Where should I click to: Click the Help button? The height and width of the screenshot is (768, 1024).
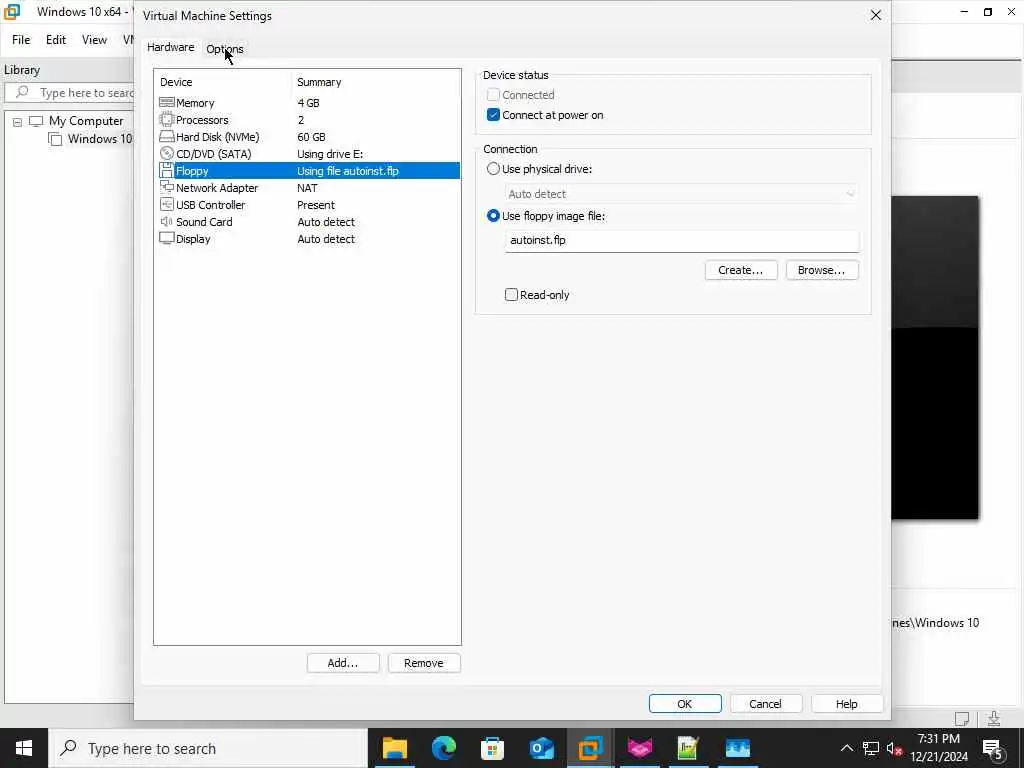coord(847,703)
